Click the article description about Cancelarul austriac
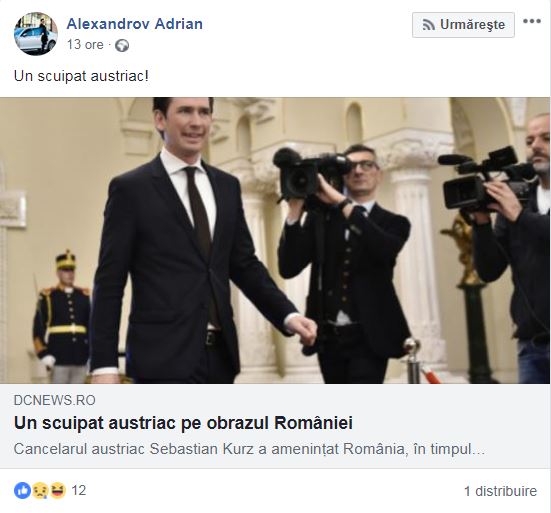Viewport: 551px width, 513px height. click(x=249, y=449)
